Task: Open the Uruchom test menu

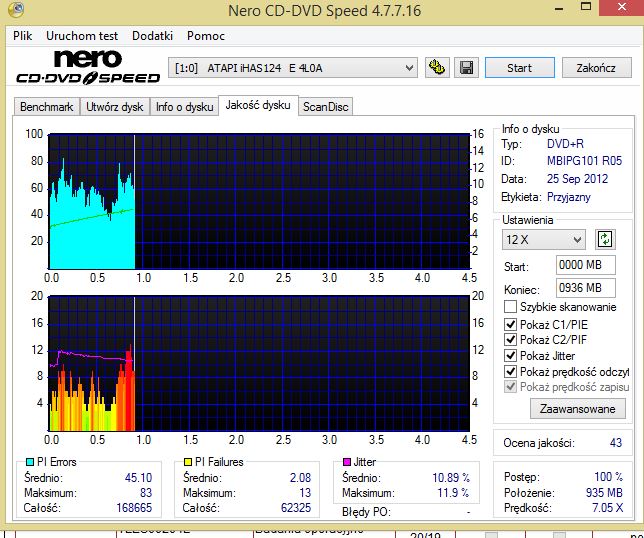Action: pos(82,36)
